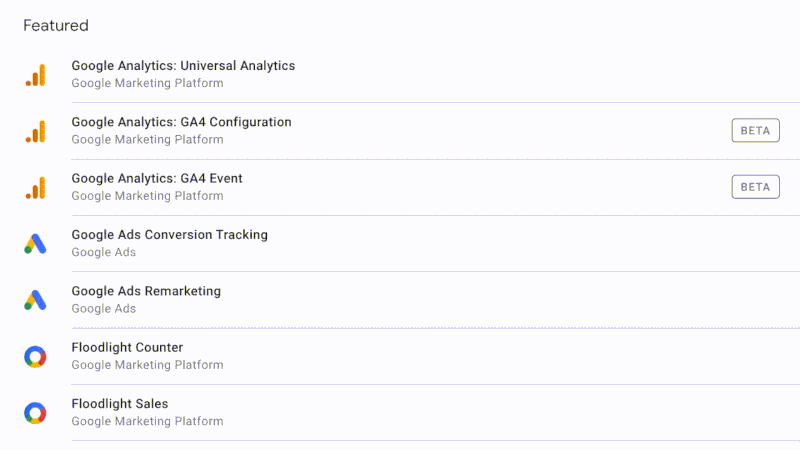Click the BETA badge on GA4 Configuration

pyautogui.click(x=755, y=131)
